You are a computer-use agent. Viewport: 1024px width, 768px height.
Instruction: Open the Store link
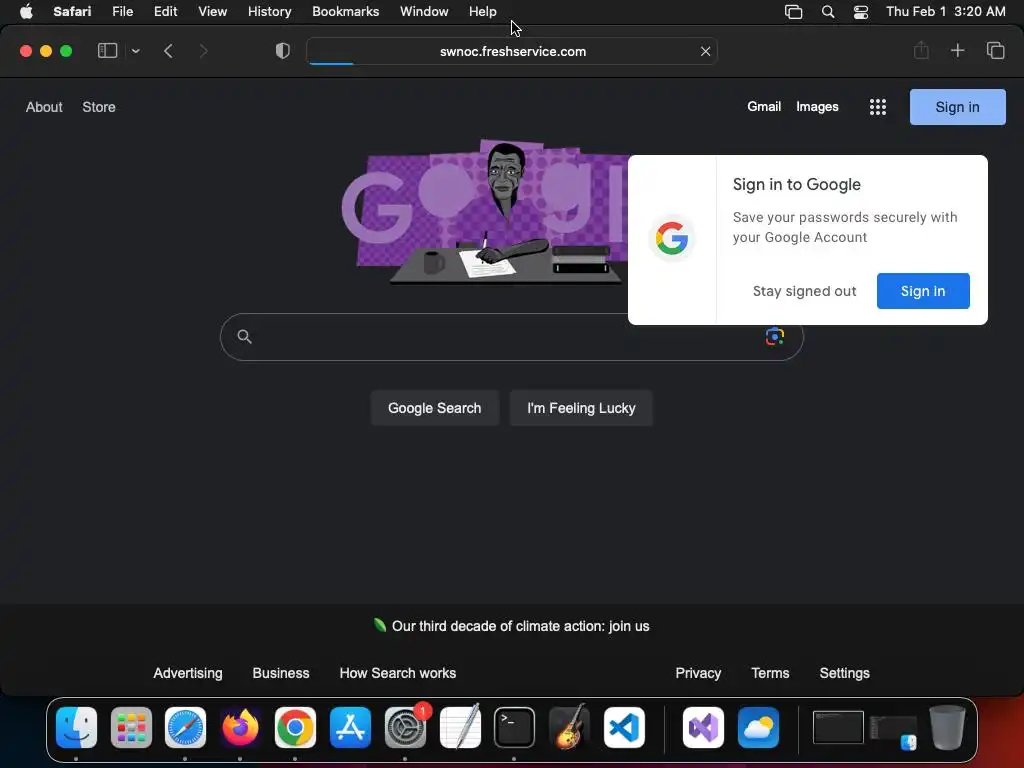tap(99, 107)
